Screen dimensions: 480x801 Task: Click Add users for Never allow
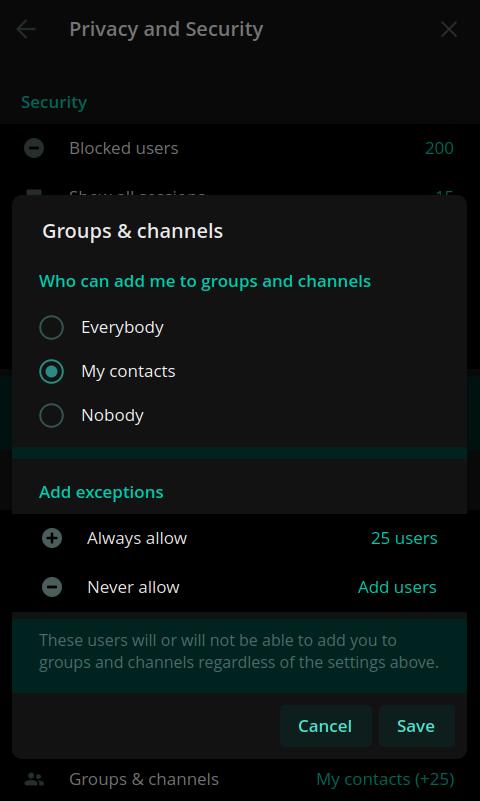coord(397,587)
